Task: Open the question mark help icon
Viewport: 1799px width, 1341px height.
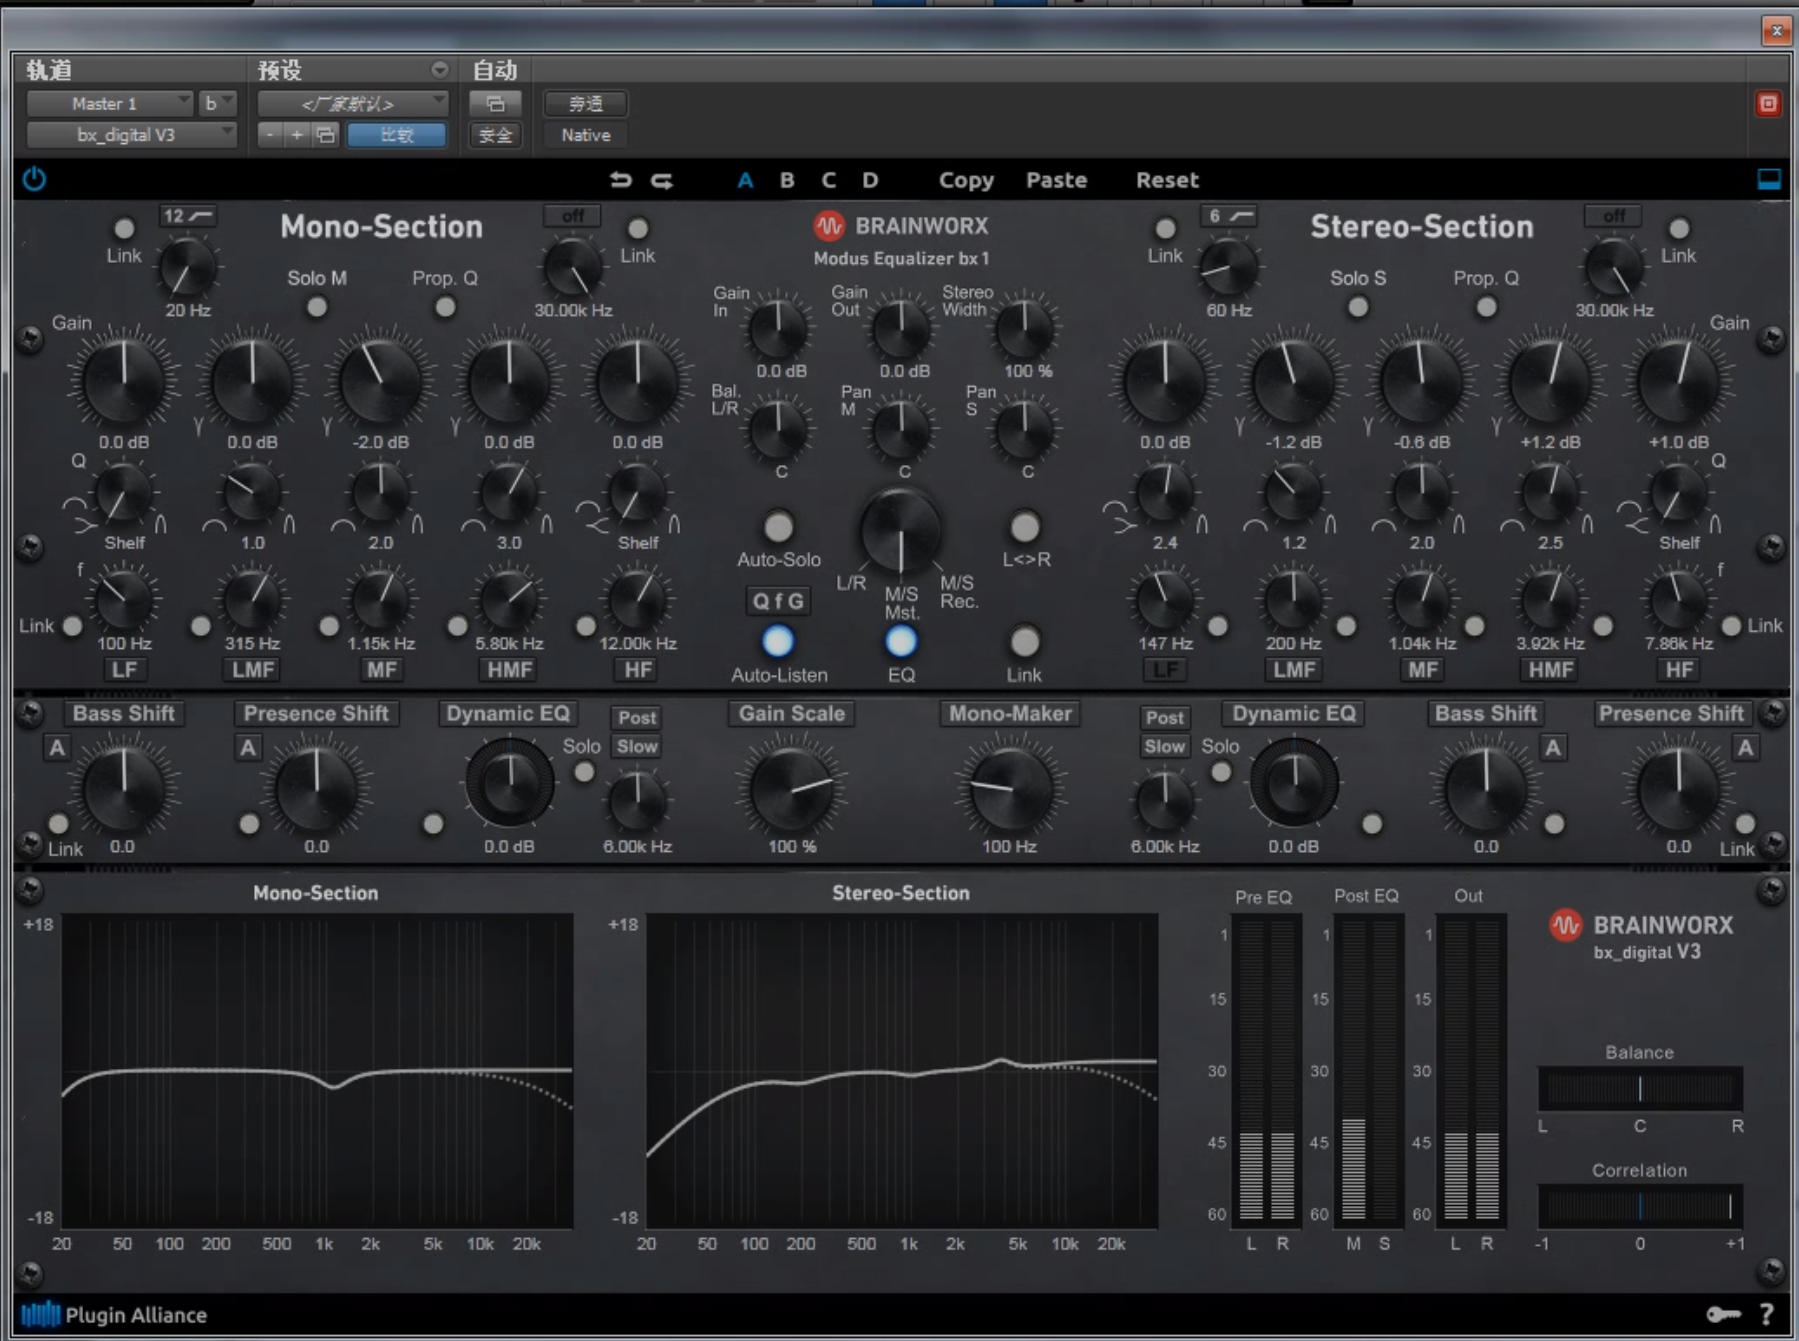Action: pos(1767,1314)
